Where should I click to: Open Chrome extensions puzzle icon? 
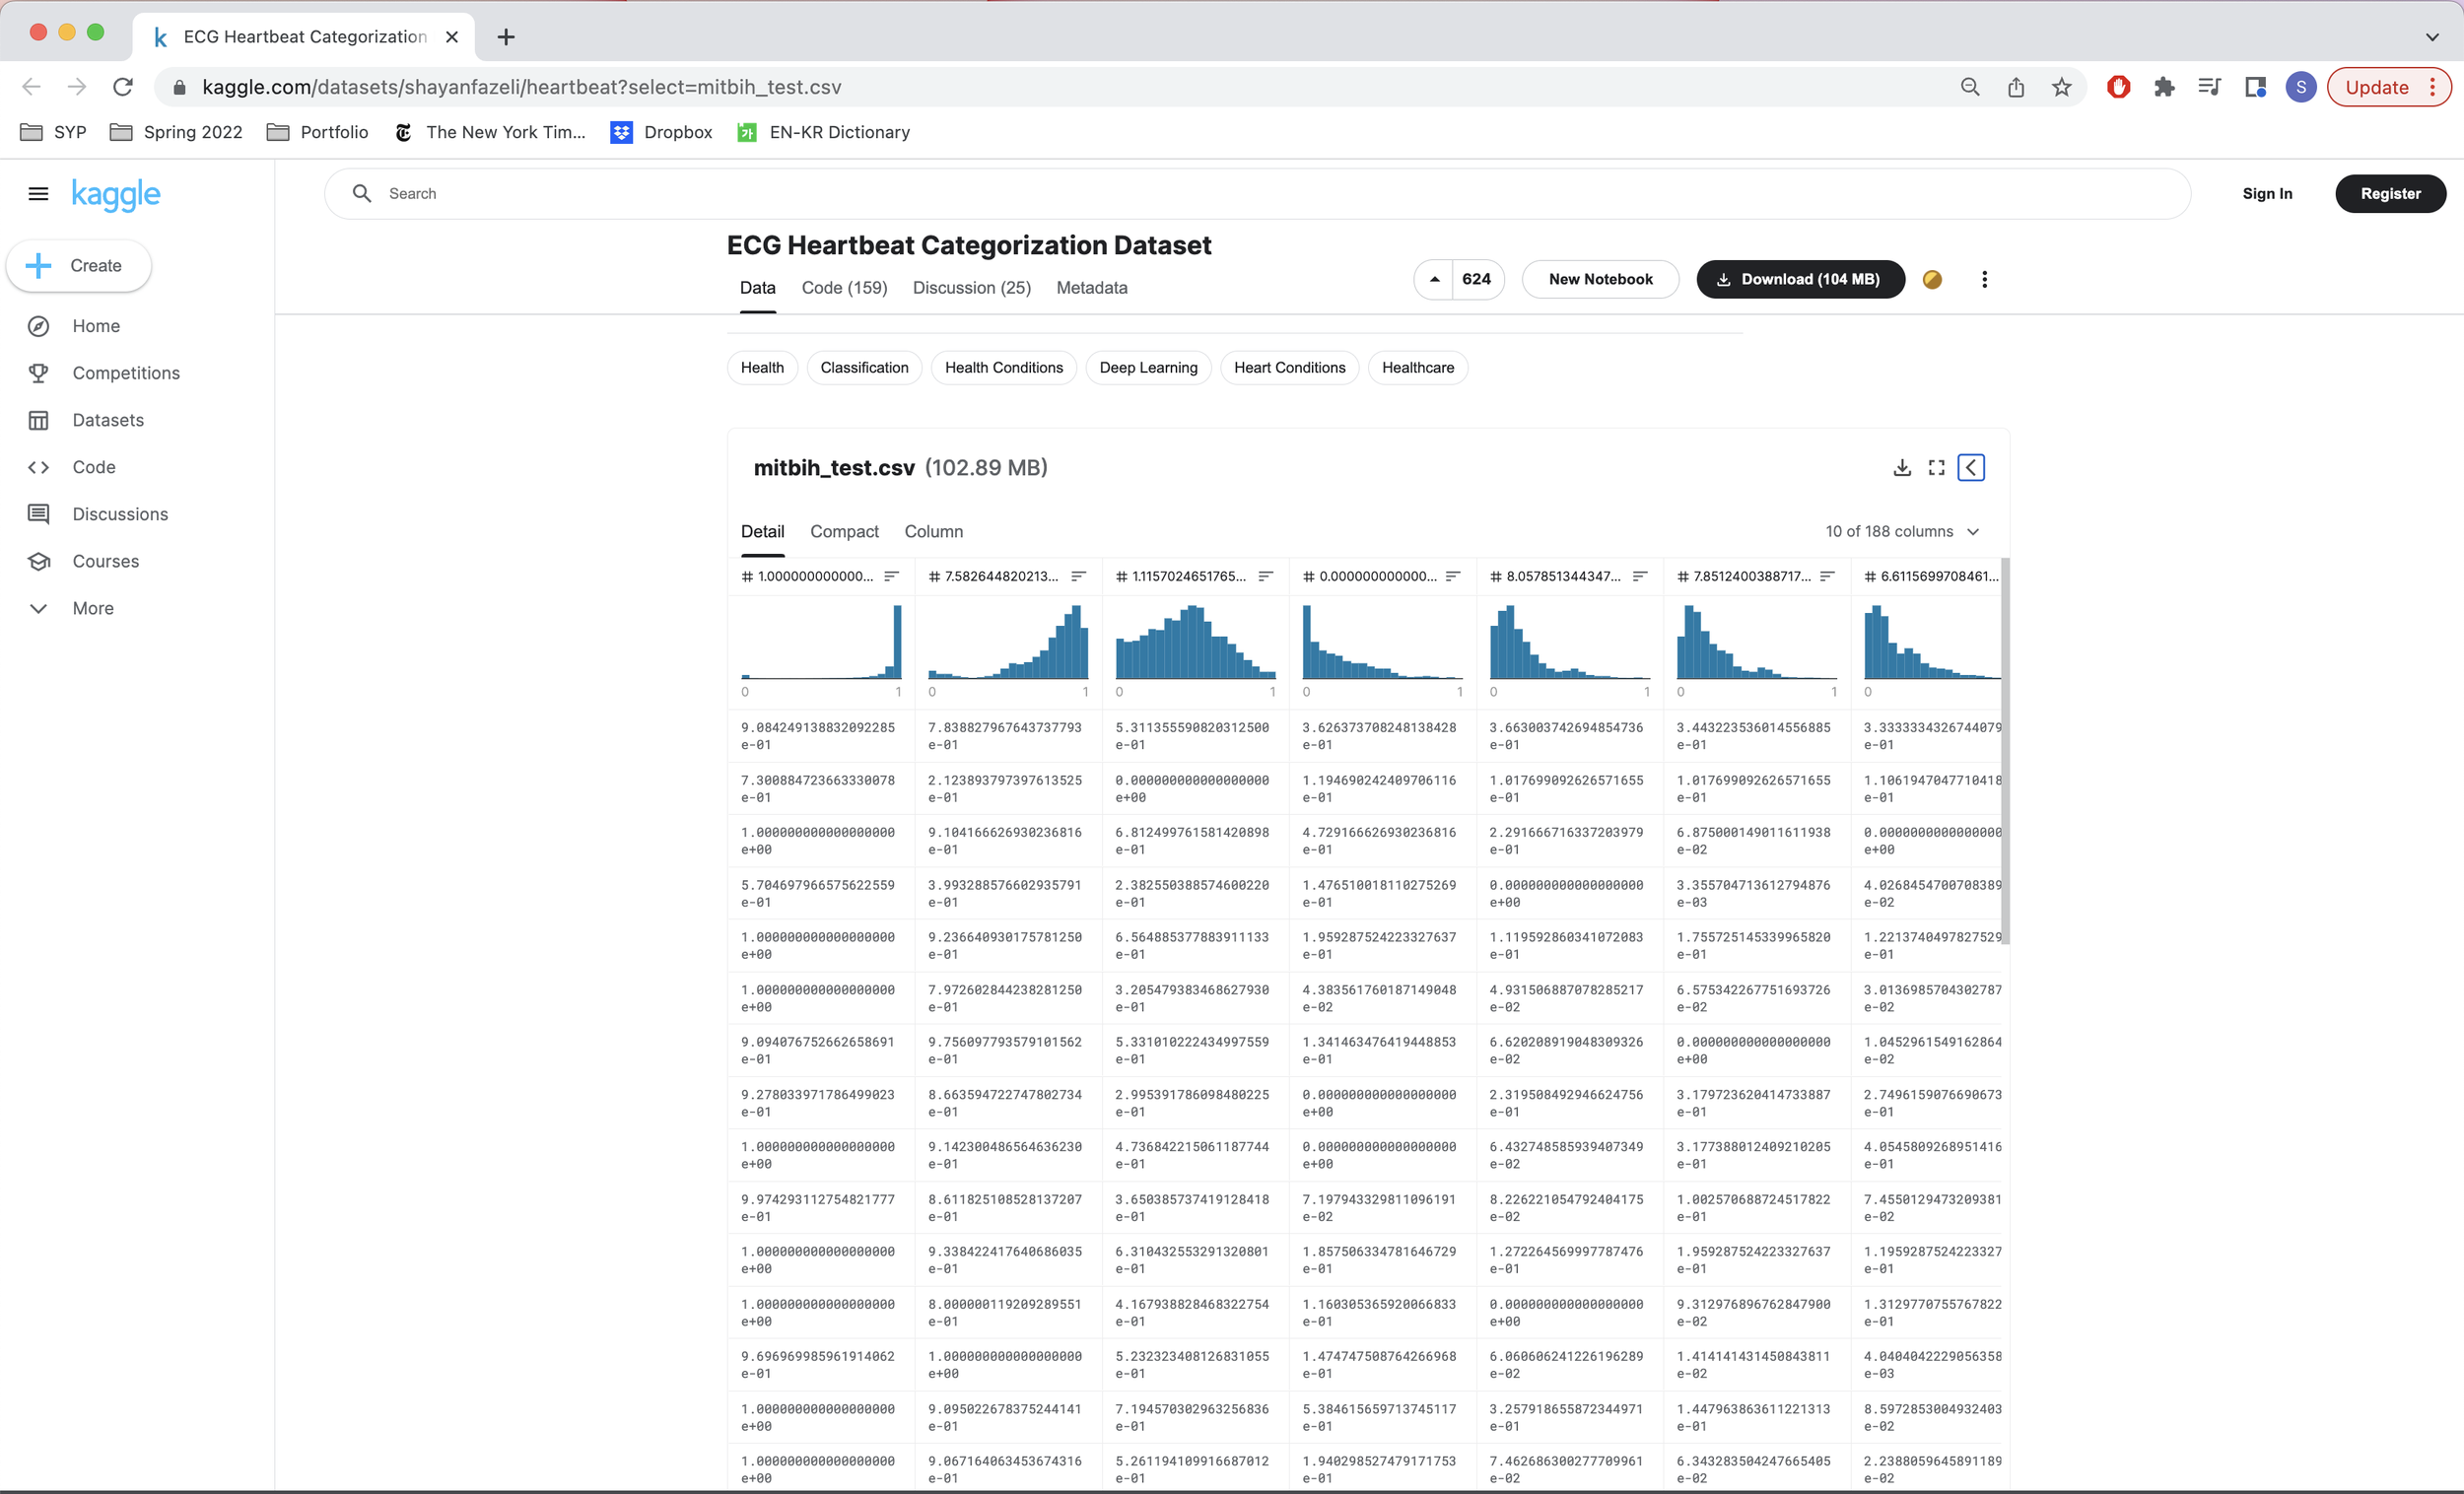2164,87
